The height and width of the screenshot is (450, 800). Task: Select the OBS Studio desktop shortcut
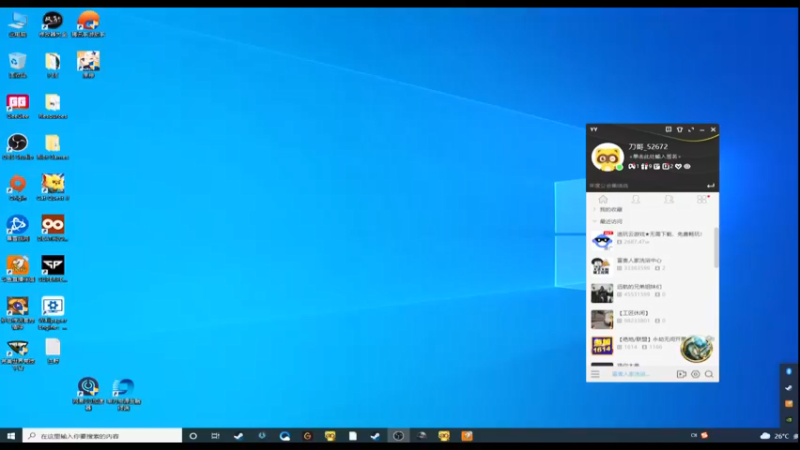tap(18, 147)
